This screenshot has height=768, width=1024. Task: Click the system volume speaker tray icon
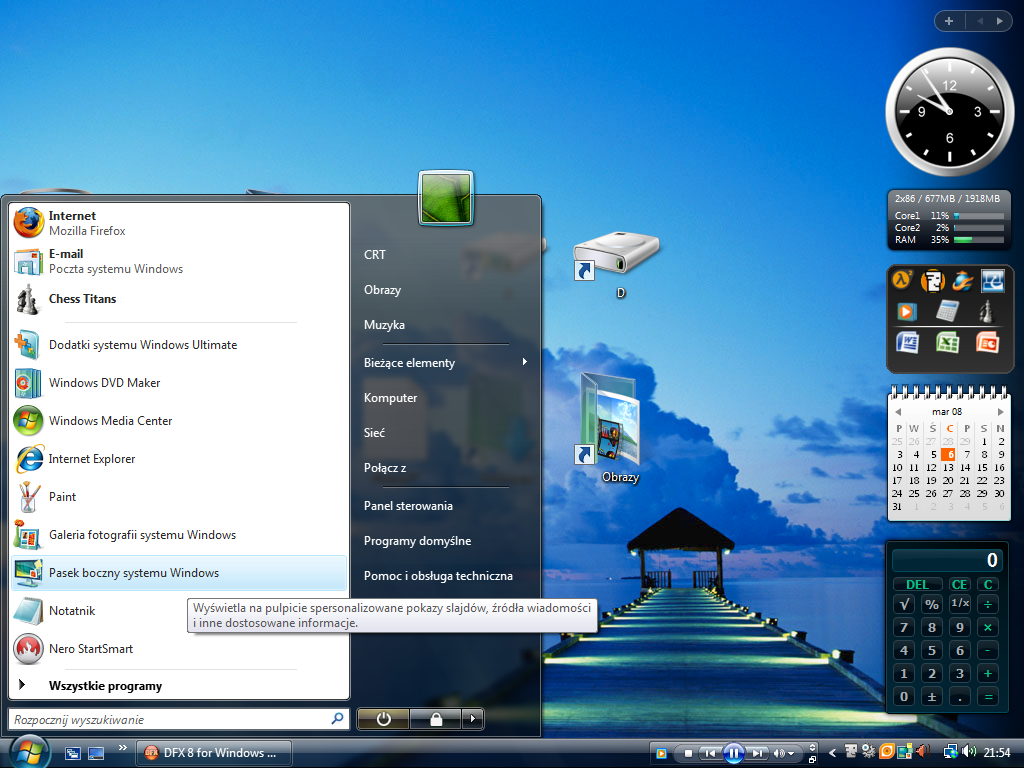click(968, 752)
